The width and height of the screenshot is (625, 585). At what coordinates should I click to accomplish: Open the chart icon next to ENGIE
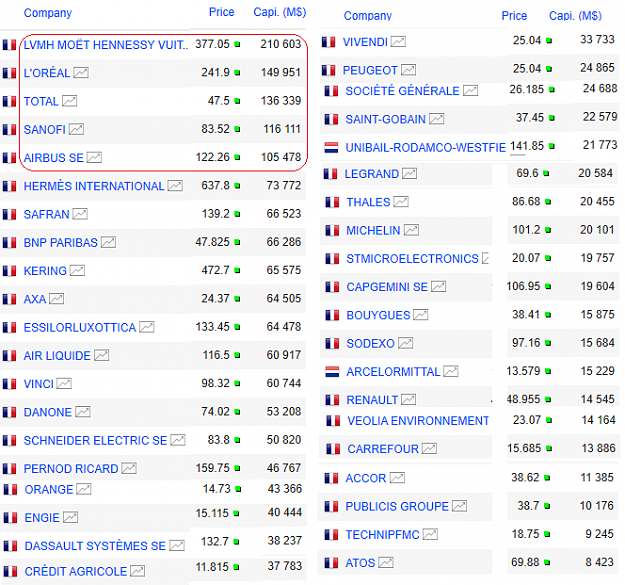coord(71,518)
